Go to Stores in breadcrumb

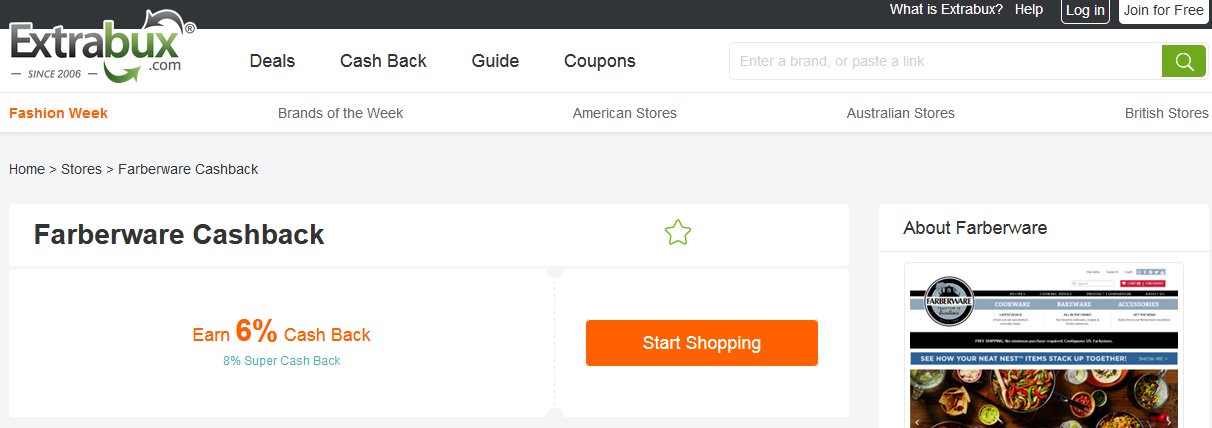coord(81,169)
